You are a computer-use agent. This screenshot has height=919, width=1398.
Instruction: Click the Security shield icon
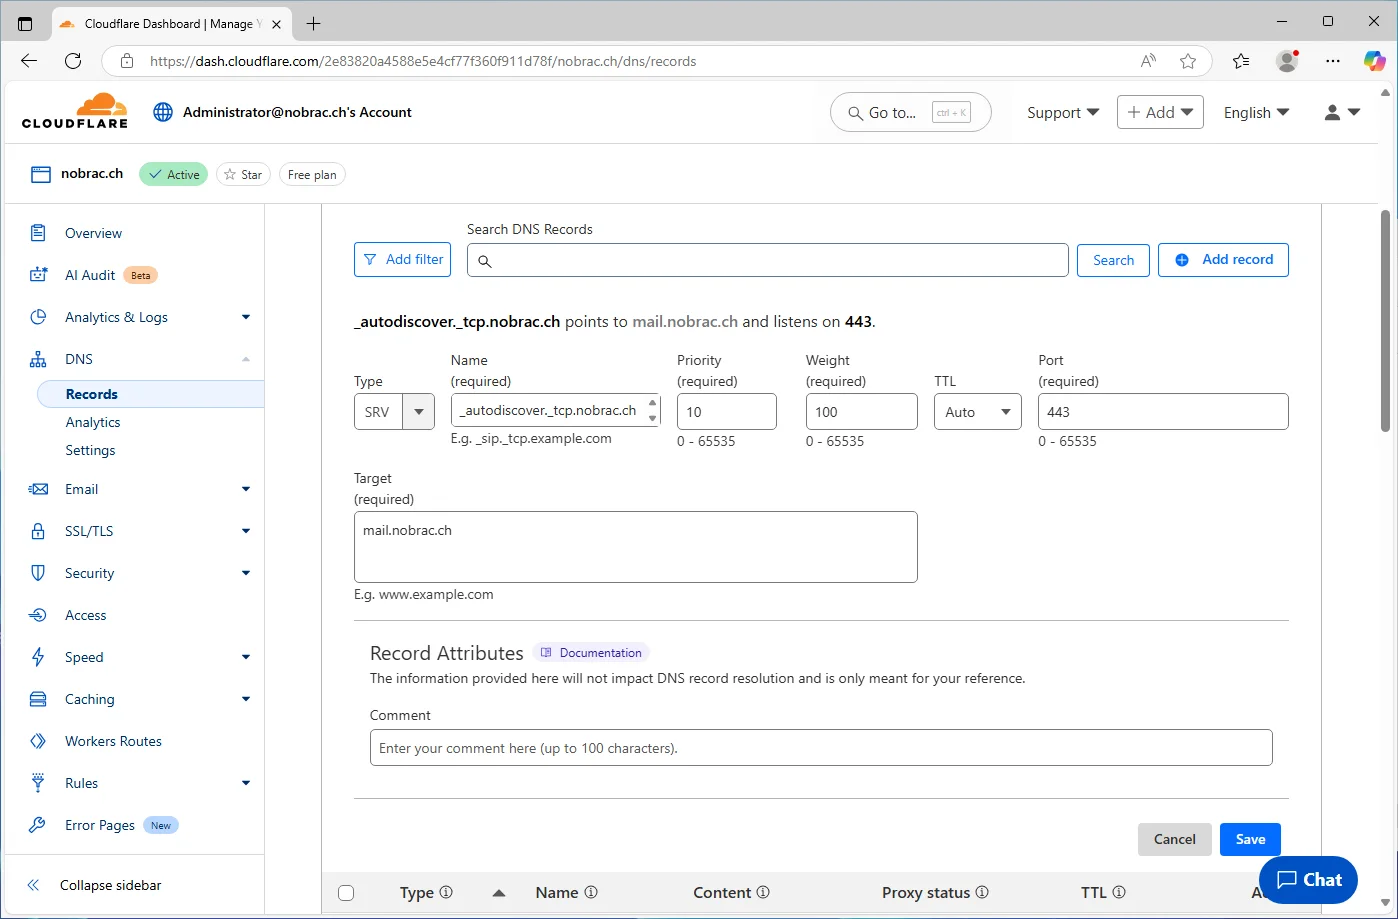point(38,573)
